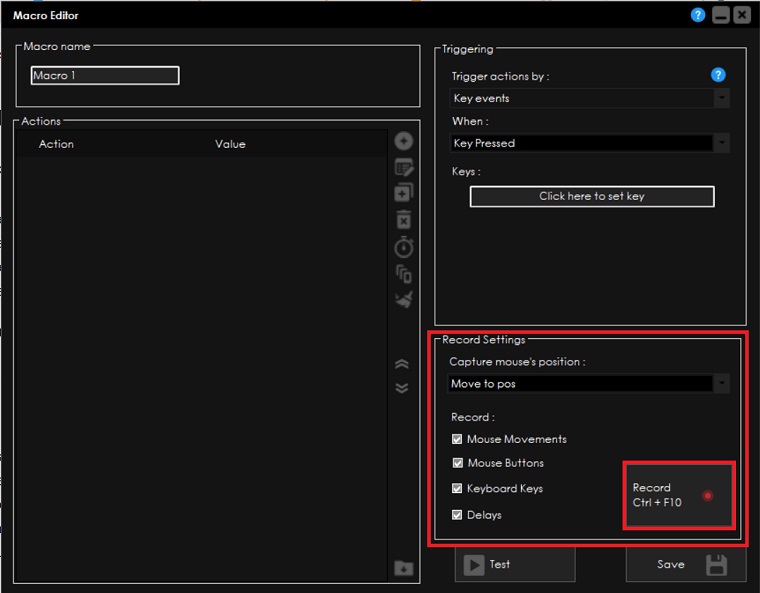Click the red record dot indicator
The image size is (760, 593).
coord(708,496)
